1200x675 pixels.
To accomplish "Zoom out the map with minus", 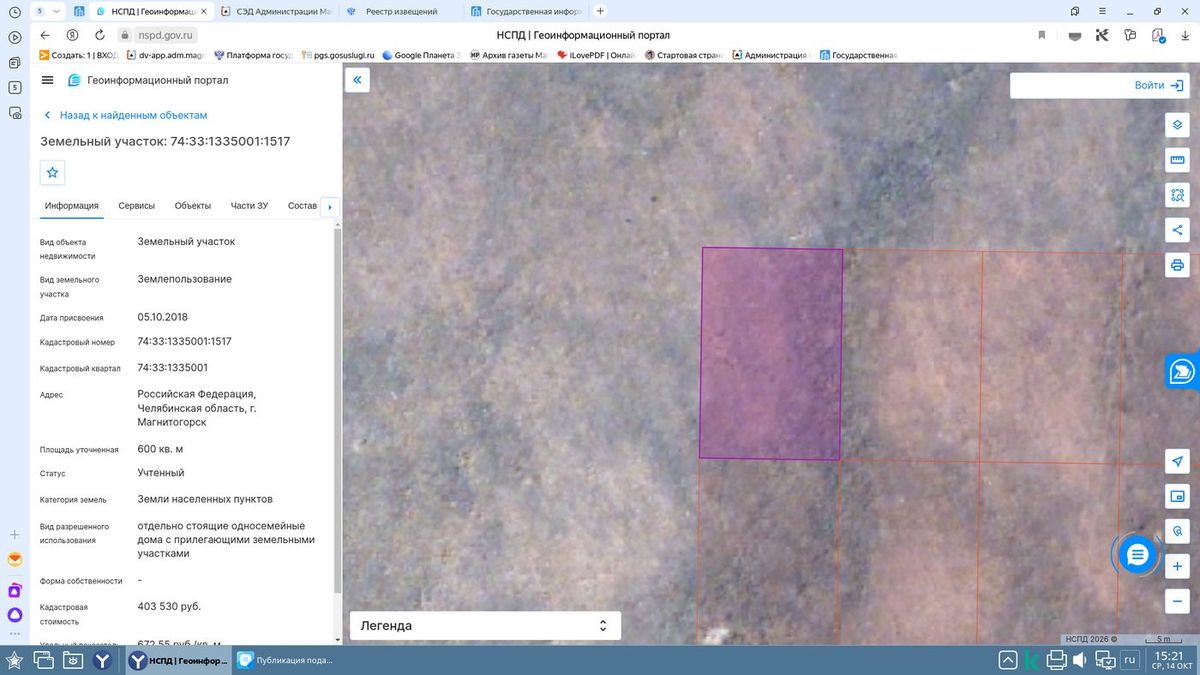I will (1177, 601).
